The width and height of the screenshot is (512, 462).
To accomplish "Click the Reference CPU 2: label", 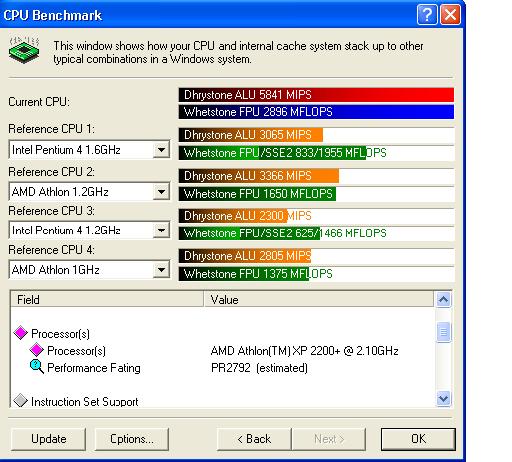I will point(51,172).
